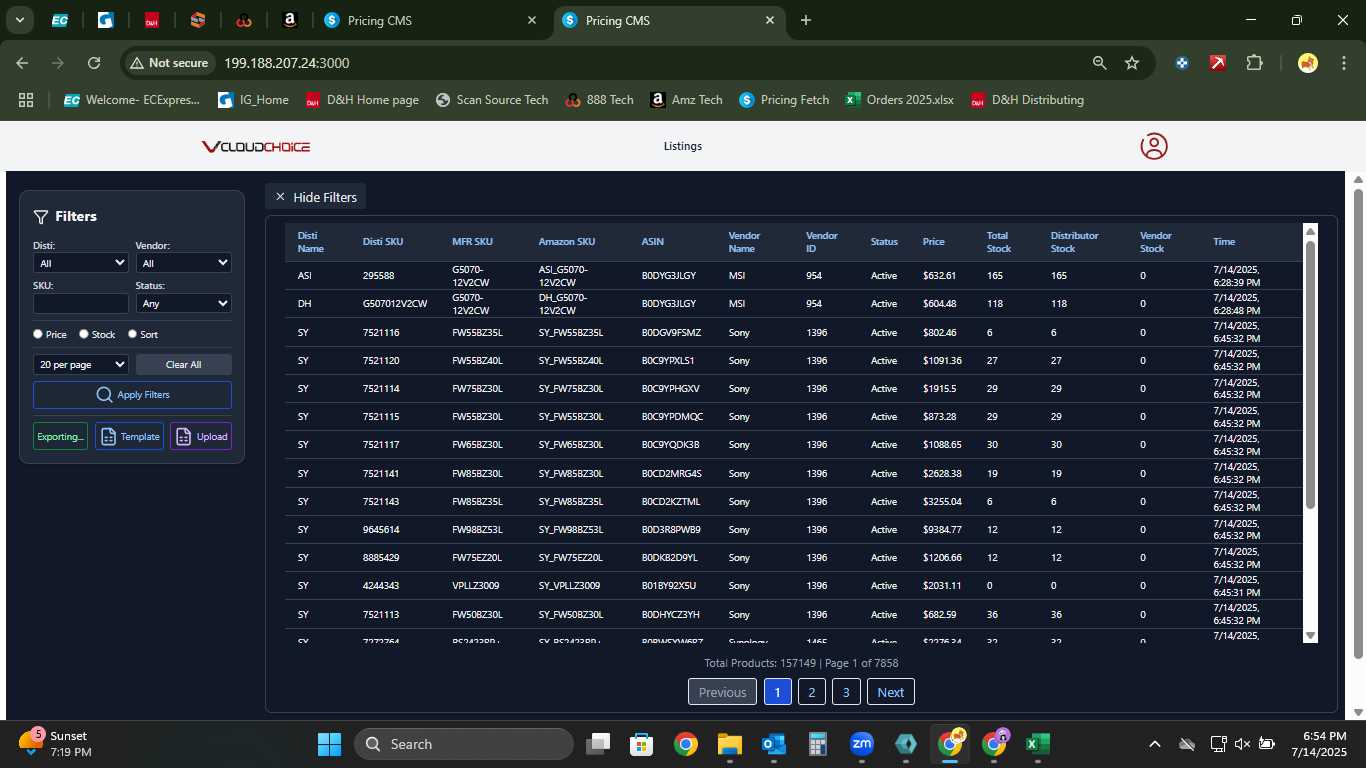
Task: Click the Previous page button
Action: (x=722, y=692)
